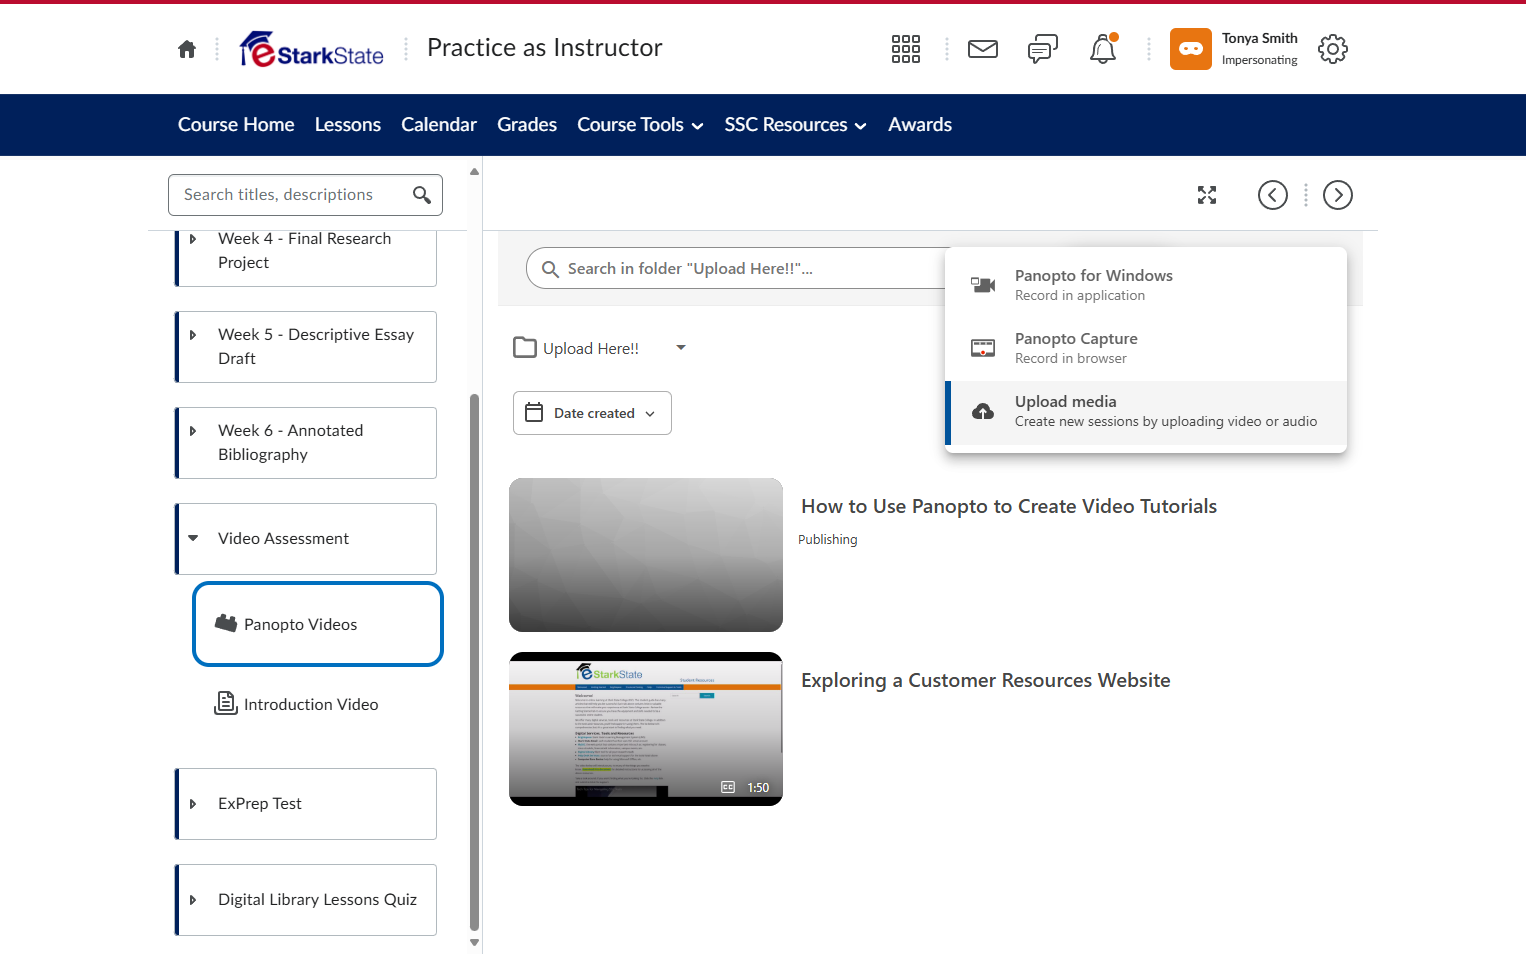Screen dimensions: 1526x954
Task: Click the Upload media cloud icon
Action: point(983,411)
